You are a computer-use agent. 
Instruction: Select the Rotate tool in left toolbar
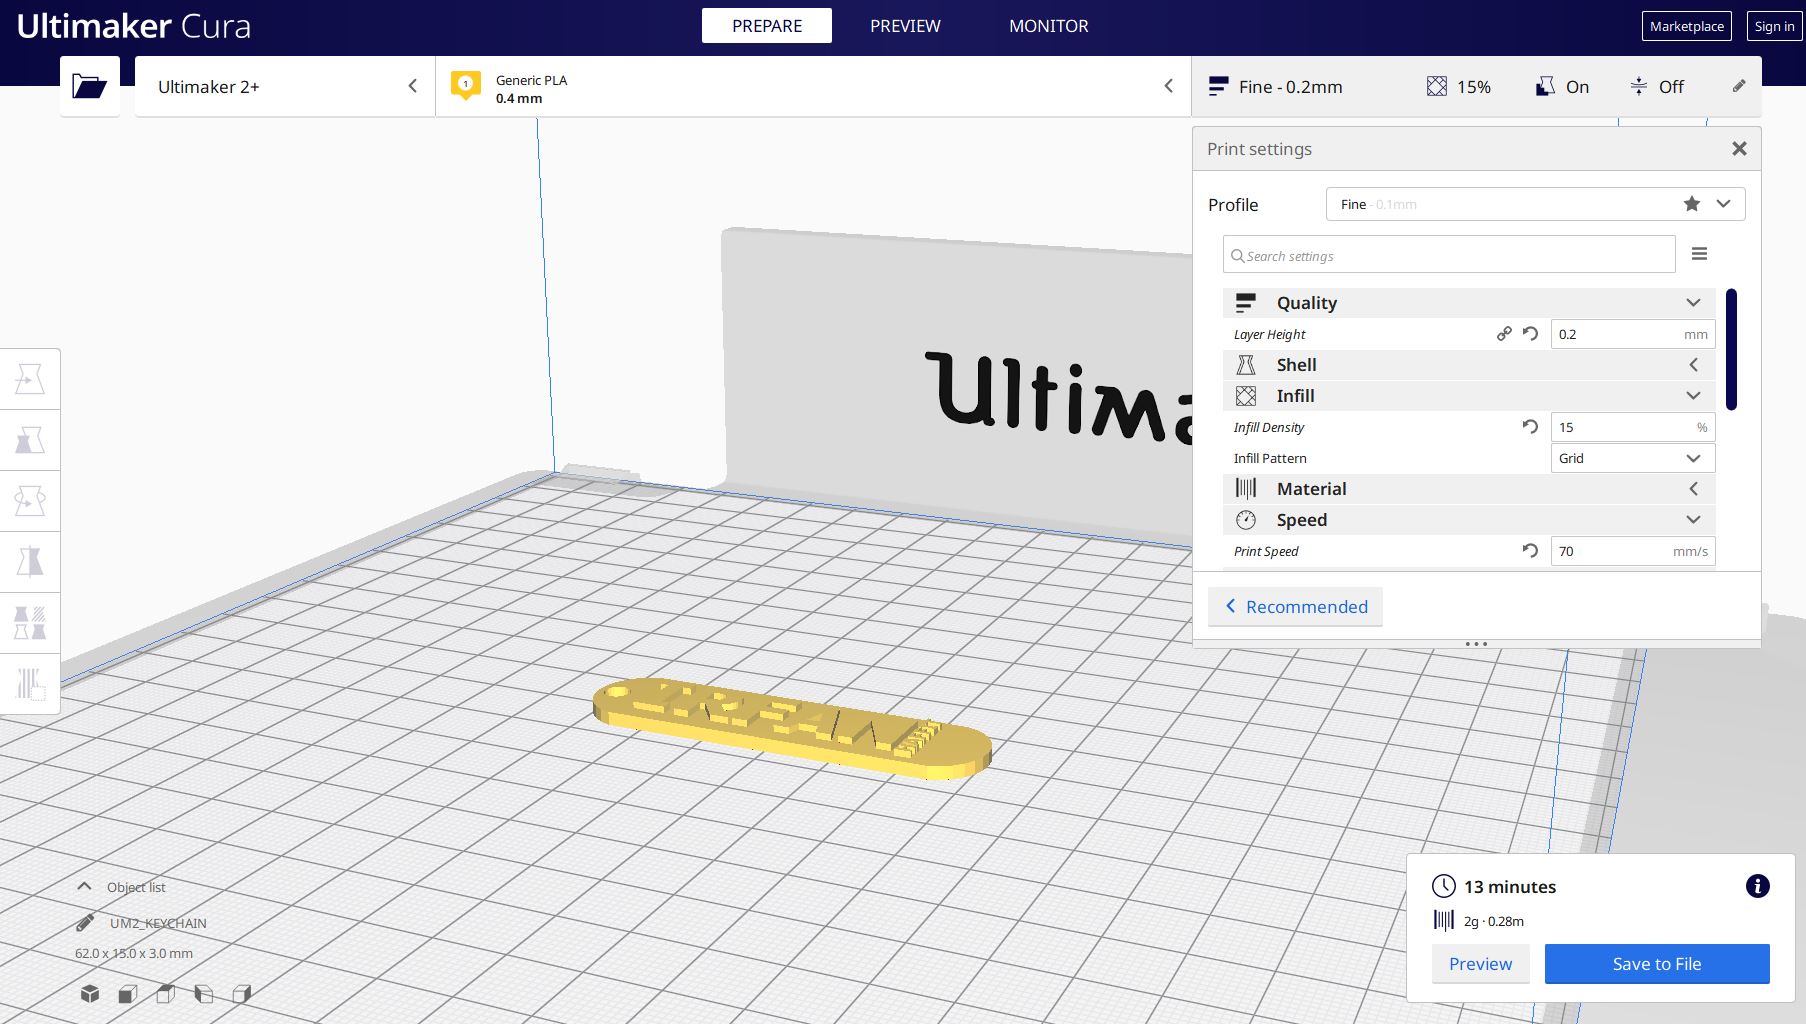pyautogui.click(x=30, y=501)
